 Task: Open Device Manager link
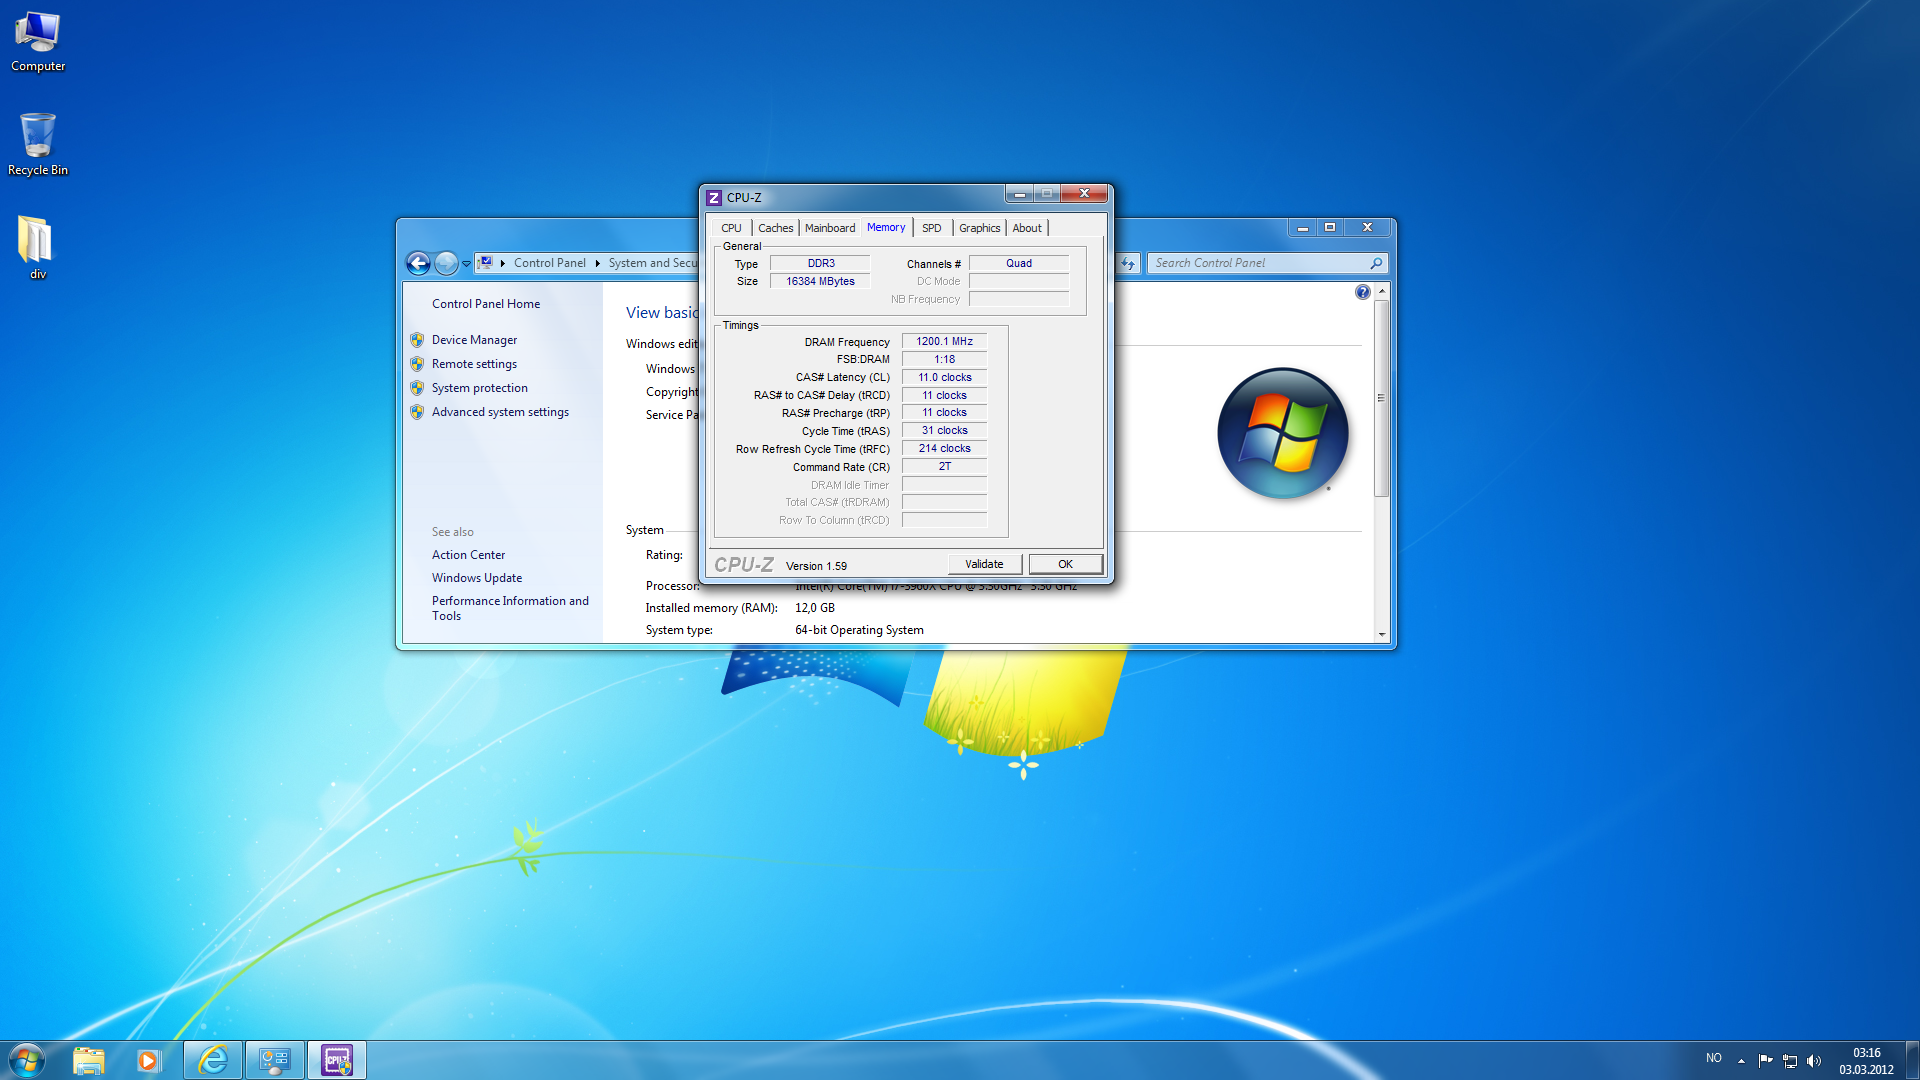pos(474,340)
